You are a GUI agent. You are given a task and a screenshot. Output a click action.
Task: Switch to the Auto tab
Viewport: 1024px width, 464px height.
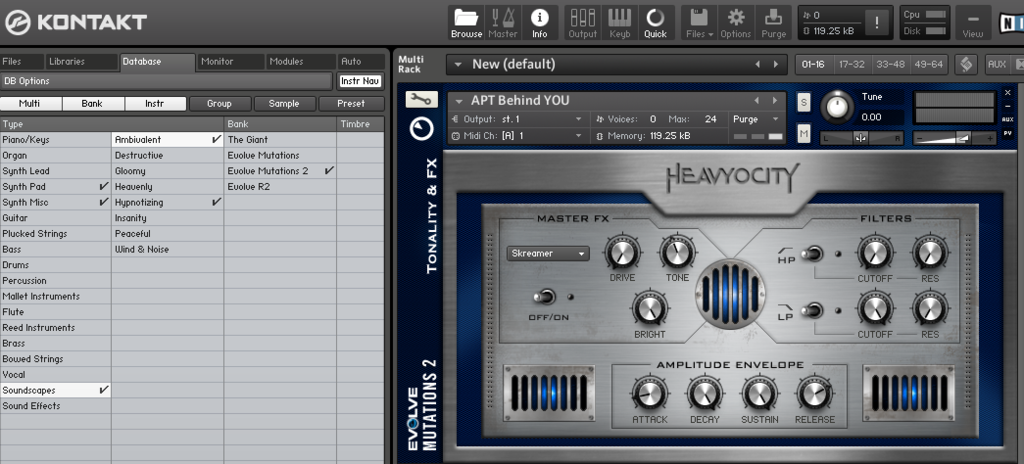click(361, 61)
